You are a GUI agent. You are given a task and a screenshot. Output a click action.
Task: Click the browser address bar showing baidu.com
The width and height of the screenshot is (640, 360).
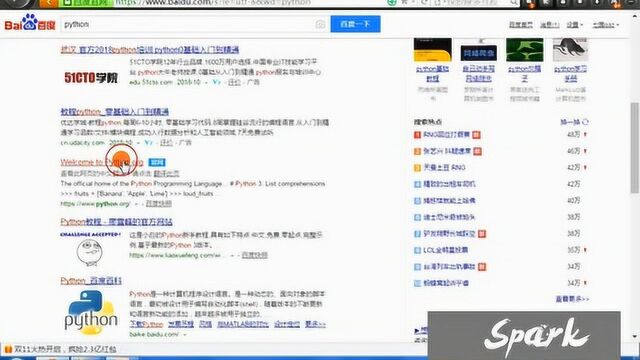click(x=249, y=3)
